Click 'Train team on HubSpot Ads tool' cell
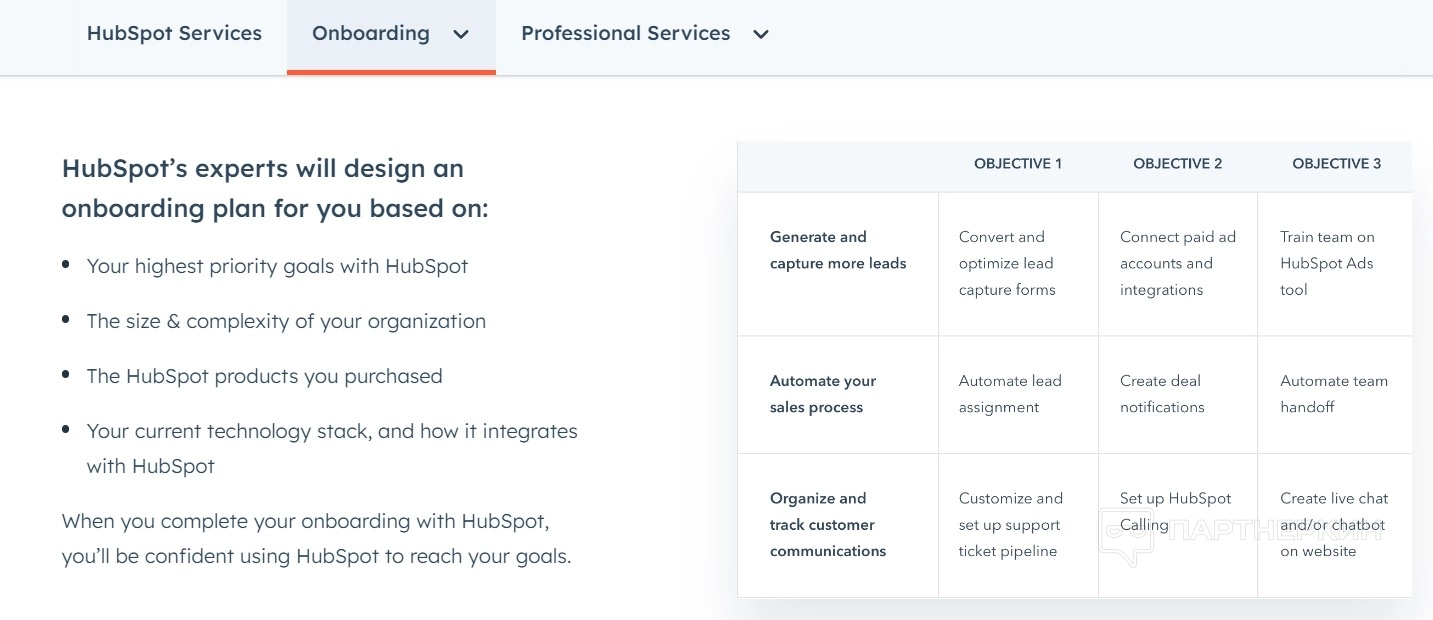The width and height of the screenshot is (1433, 620). (1327, 263)
